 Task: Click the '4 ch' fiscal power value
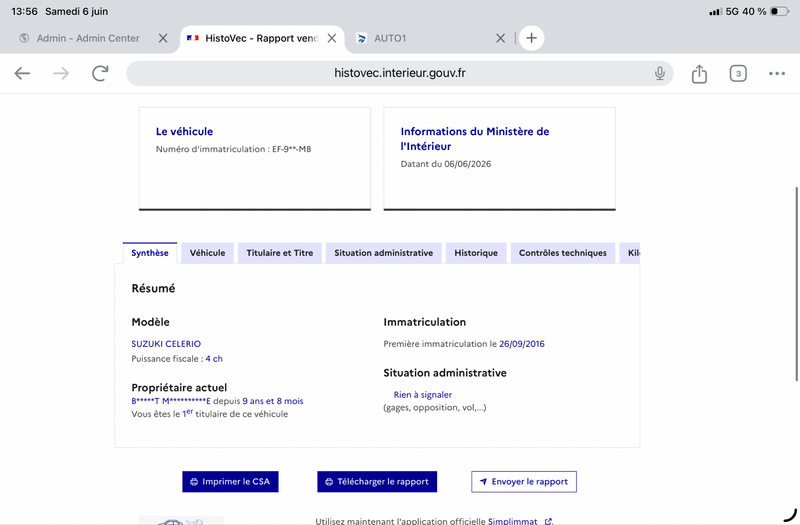point(214,359)
